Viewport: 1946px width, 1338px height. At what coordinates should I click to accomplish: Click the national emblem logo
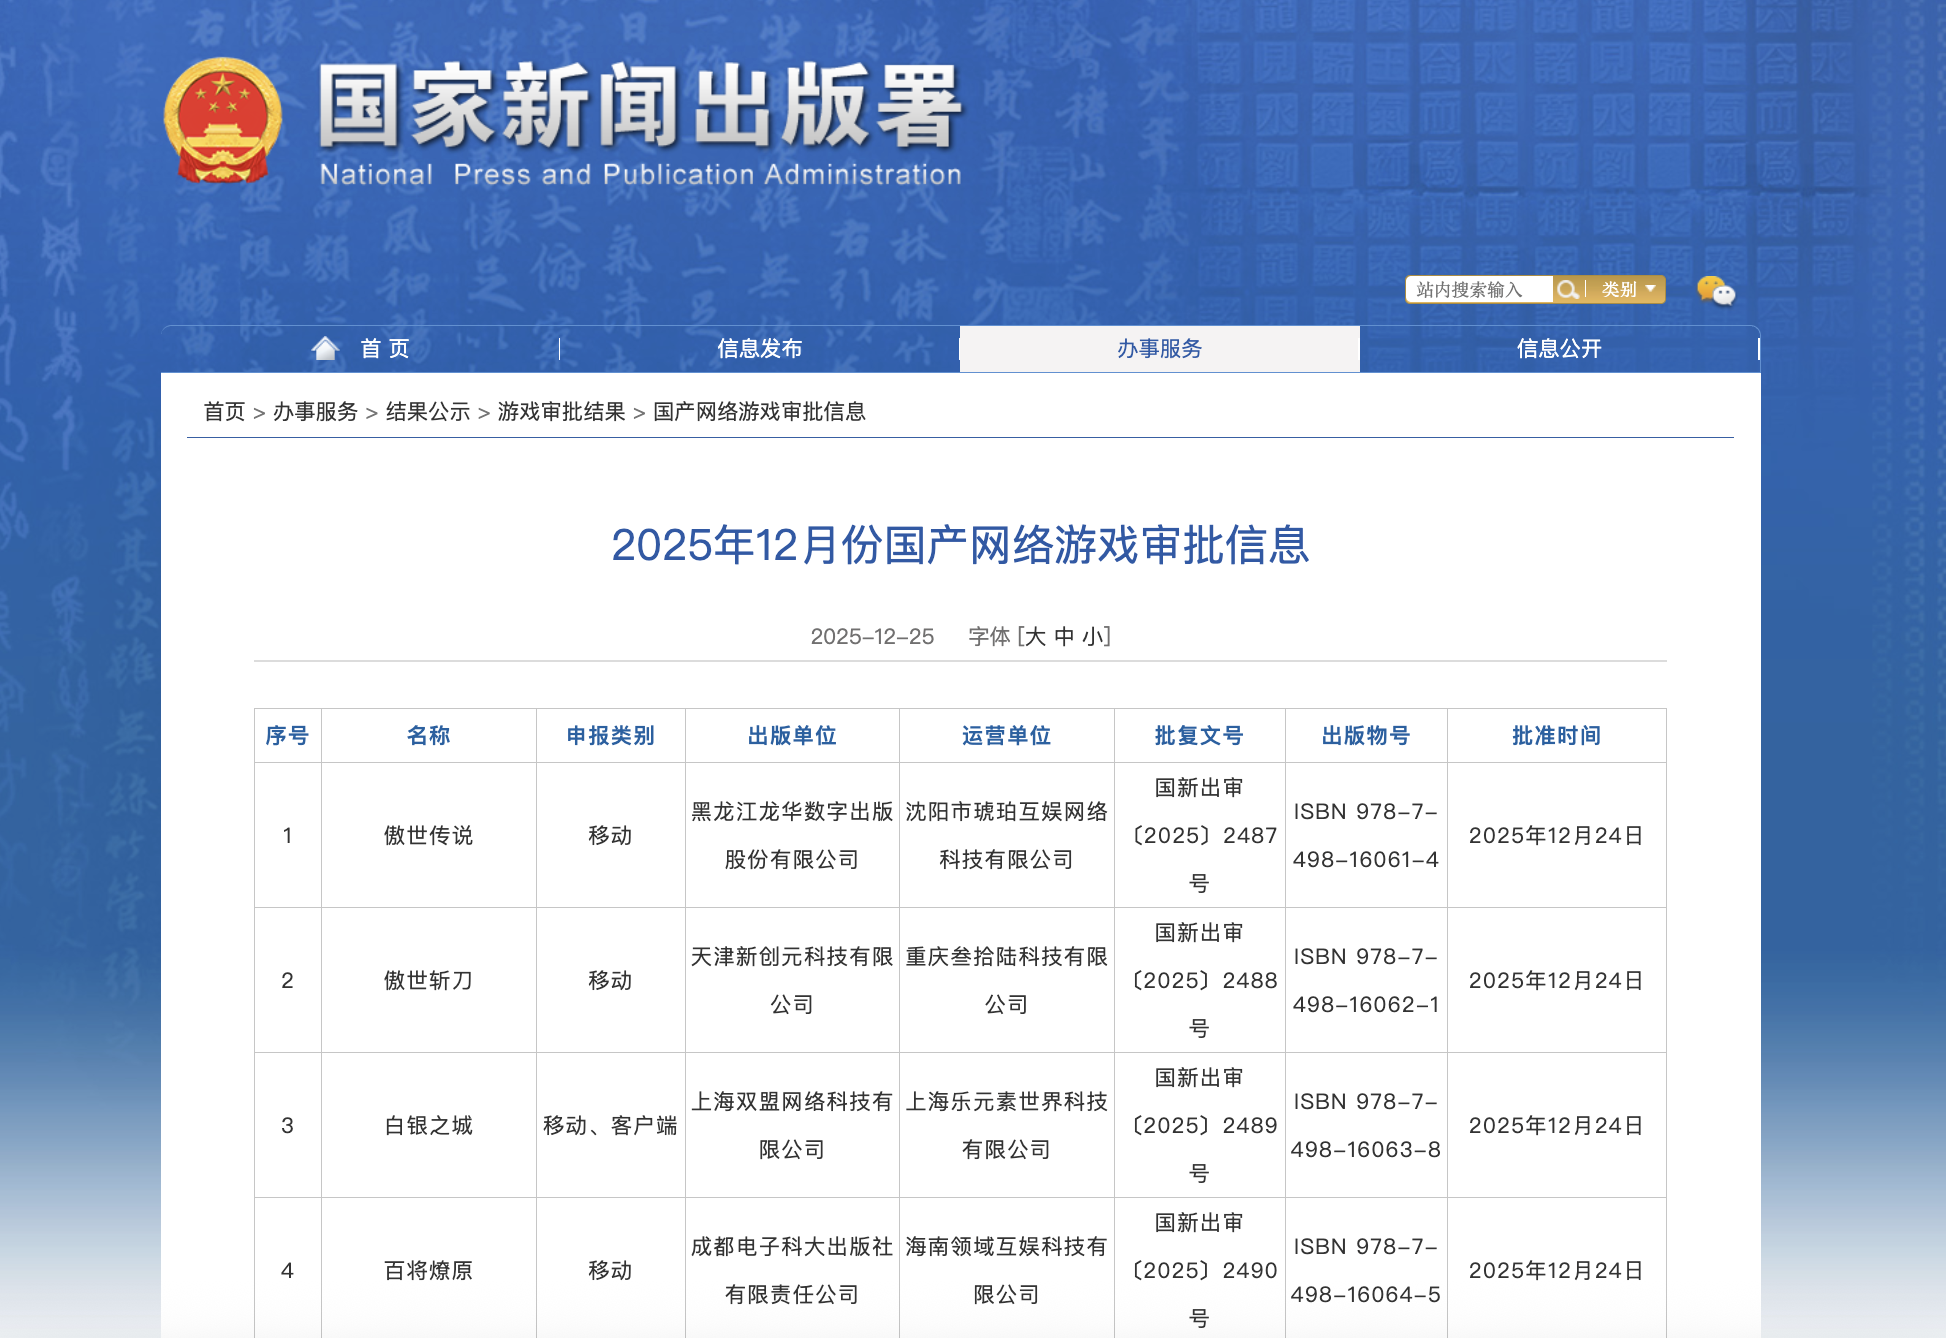[x=222, y=120]
